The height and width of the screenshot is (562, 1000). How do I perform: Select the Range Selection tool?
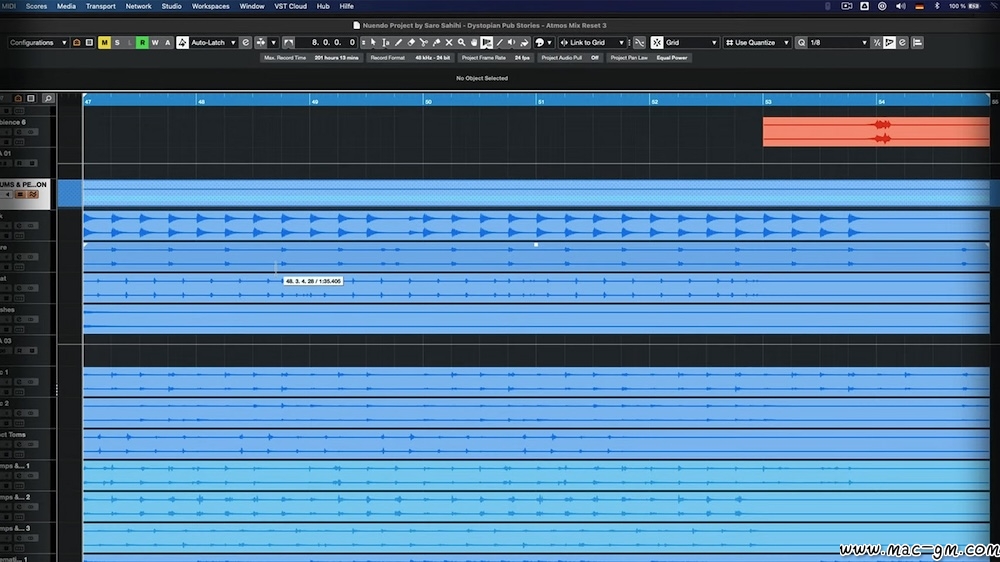pos(386,43)
